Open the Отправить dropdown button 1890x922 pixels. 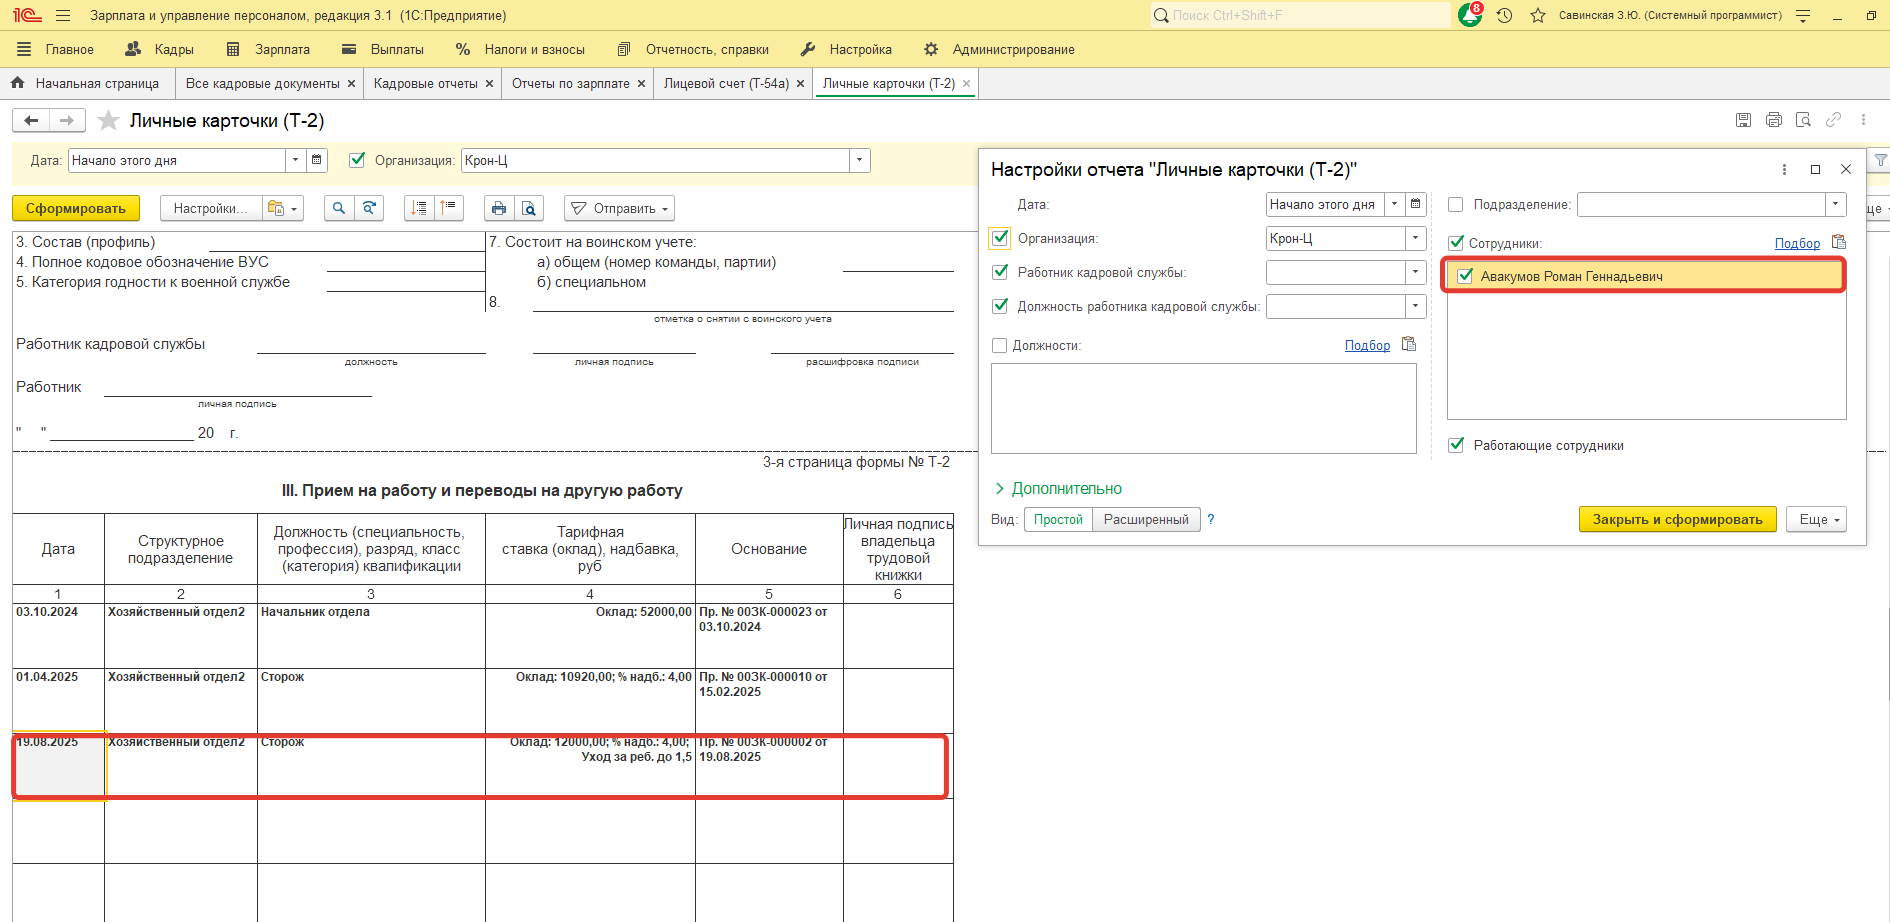(619, 208)
